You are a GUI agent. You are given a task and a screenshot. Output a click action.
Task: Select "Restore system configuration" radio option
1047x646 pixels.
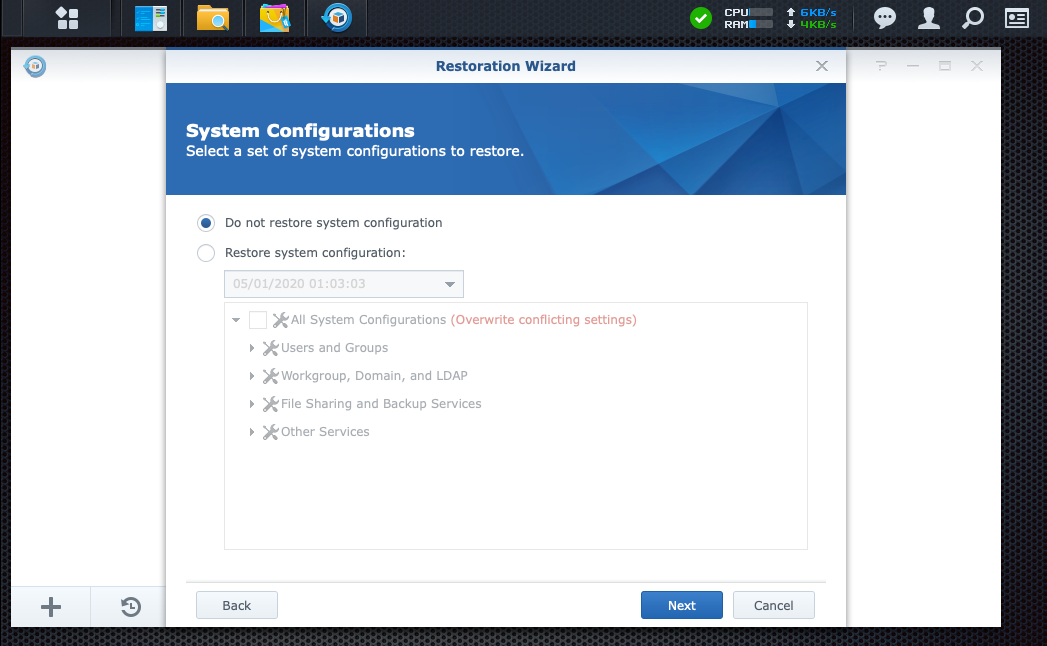click(206, 253)
